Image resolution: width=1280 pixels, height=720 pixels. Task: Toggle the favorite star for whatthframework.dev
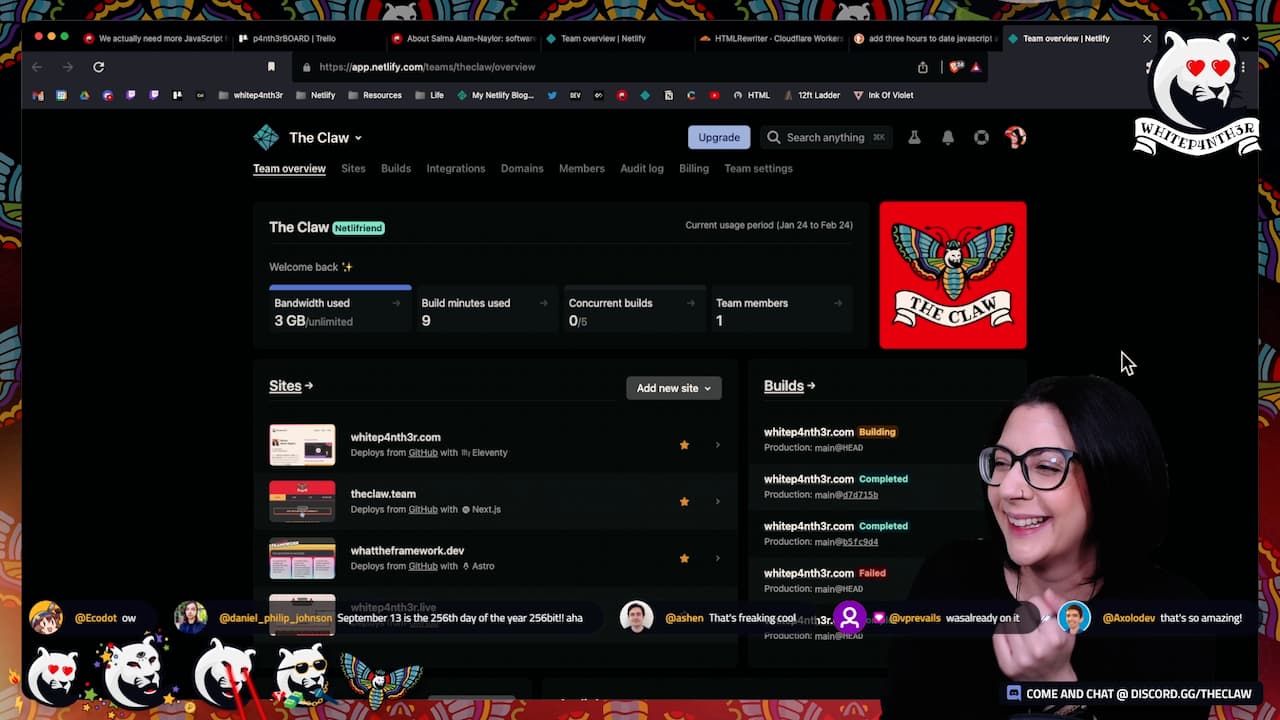coord(684,558)
